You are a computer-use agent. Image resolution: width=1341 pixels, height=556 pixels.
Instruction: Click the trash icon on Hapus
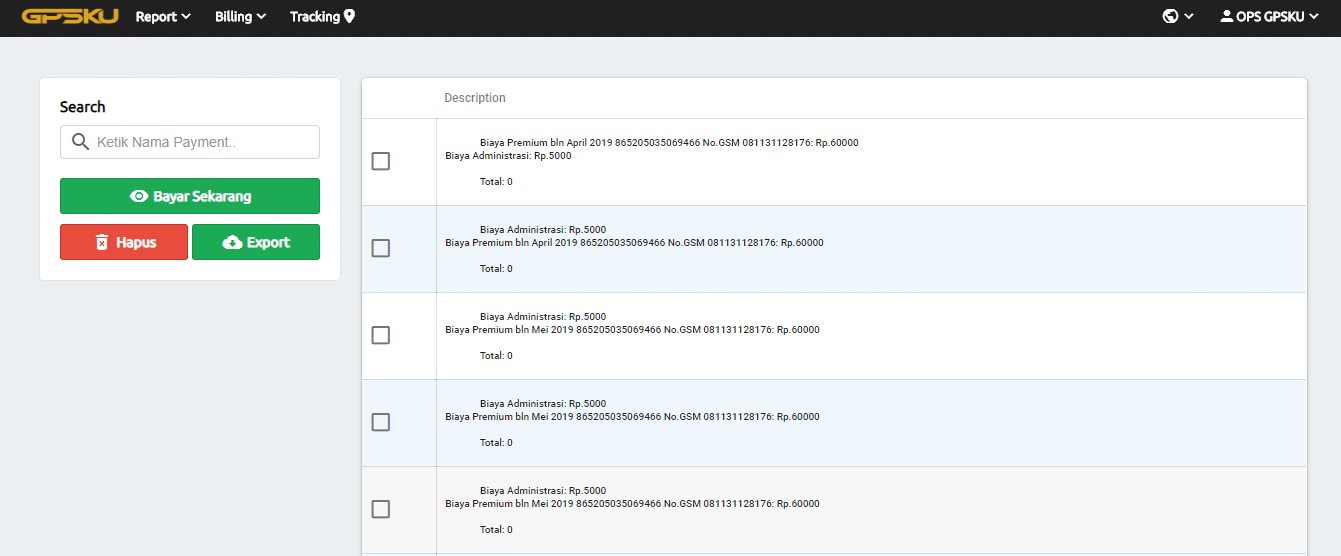point(101,242)
